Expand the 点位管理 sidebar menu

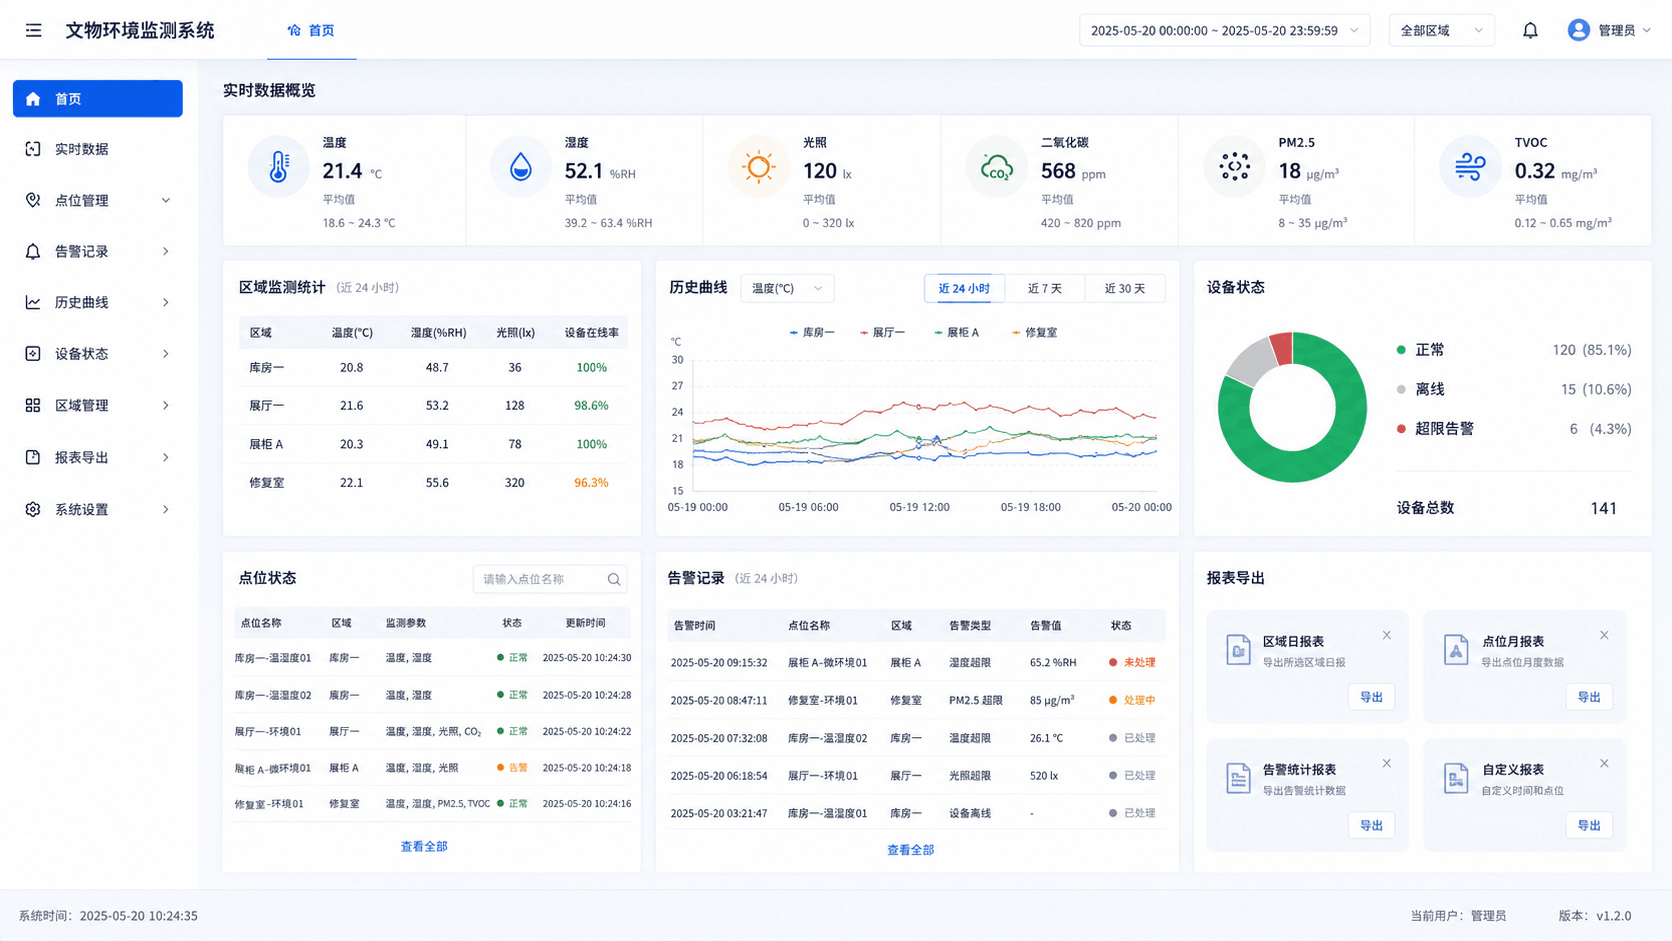coord(98,200)
